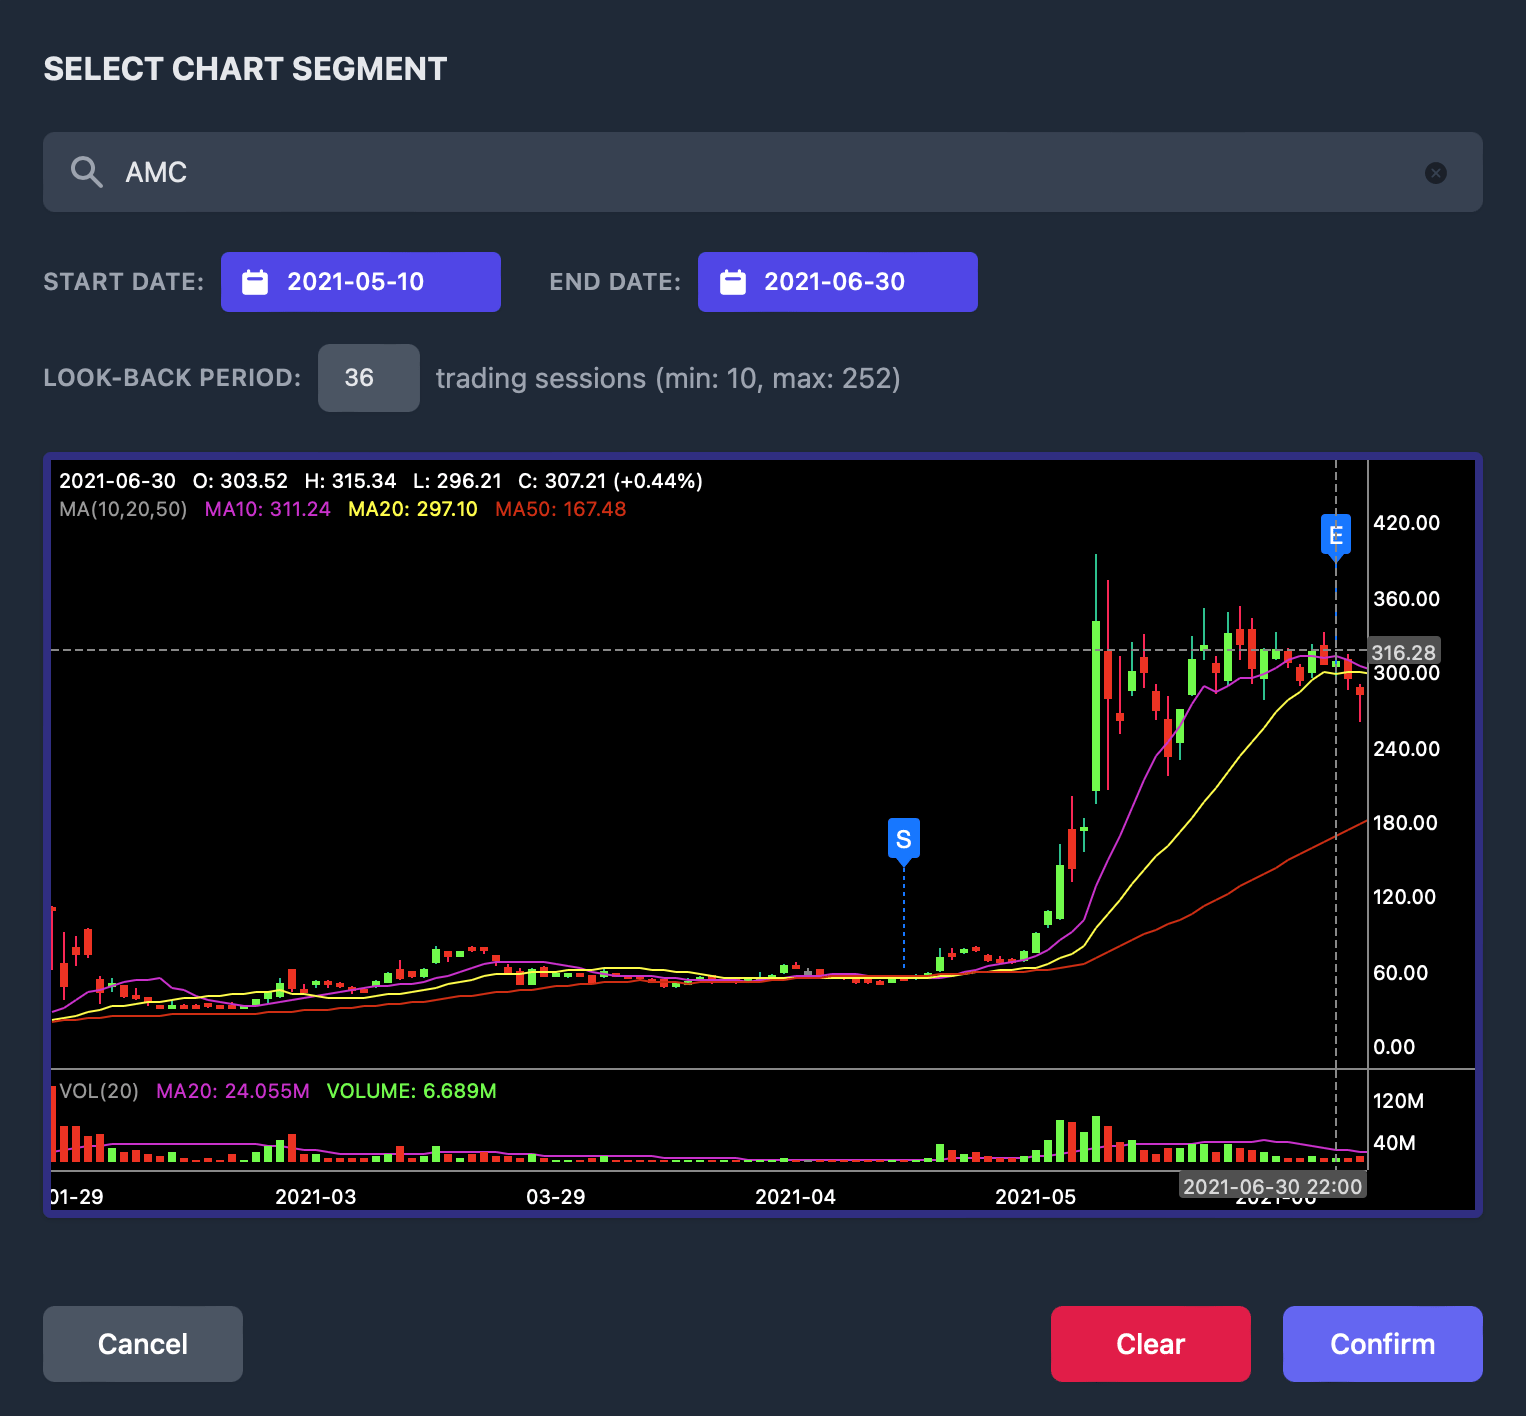Click the search magnifier icon
The width and height of the screenshot is (1526, 1416).
pyautogui.click(x=87, y=172)
